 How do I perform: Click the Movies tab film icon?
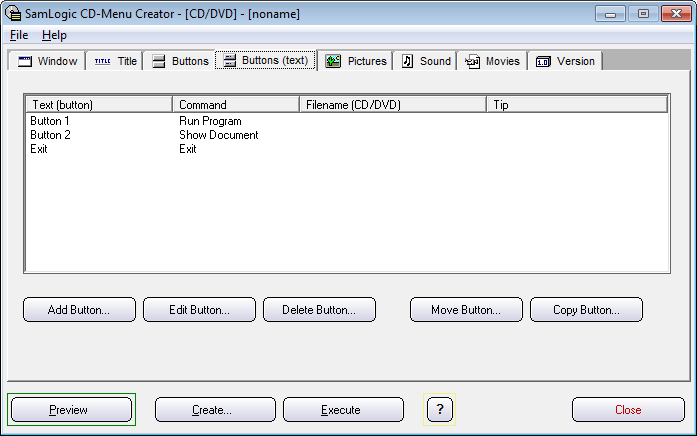tap(473, 61)
